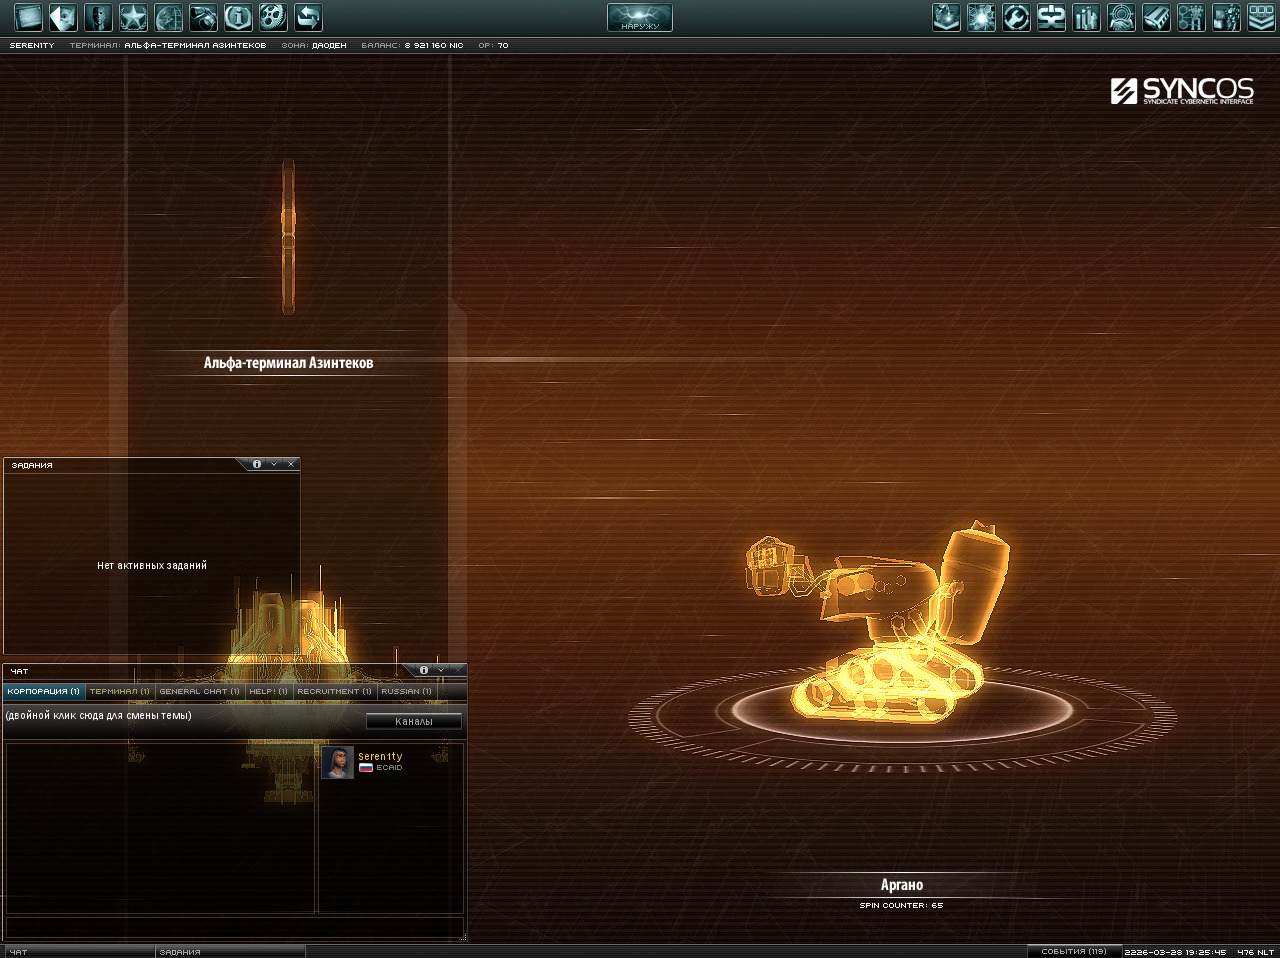Click the circular info 'i' toolbar icon

click(x=238, y=17)
